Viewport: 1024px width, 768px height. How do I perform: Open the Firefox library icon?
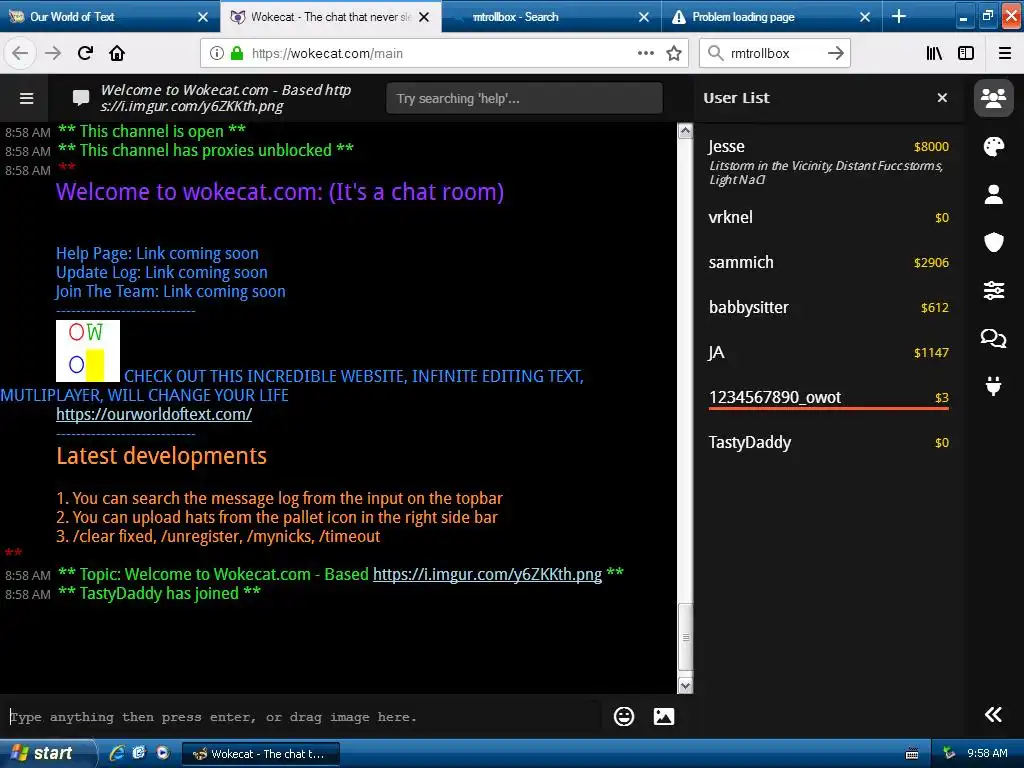click(934, 54)
